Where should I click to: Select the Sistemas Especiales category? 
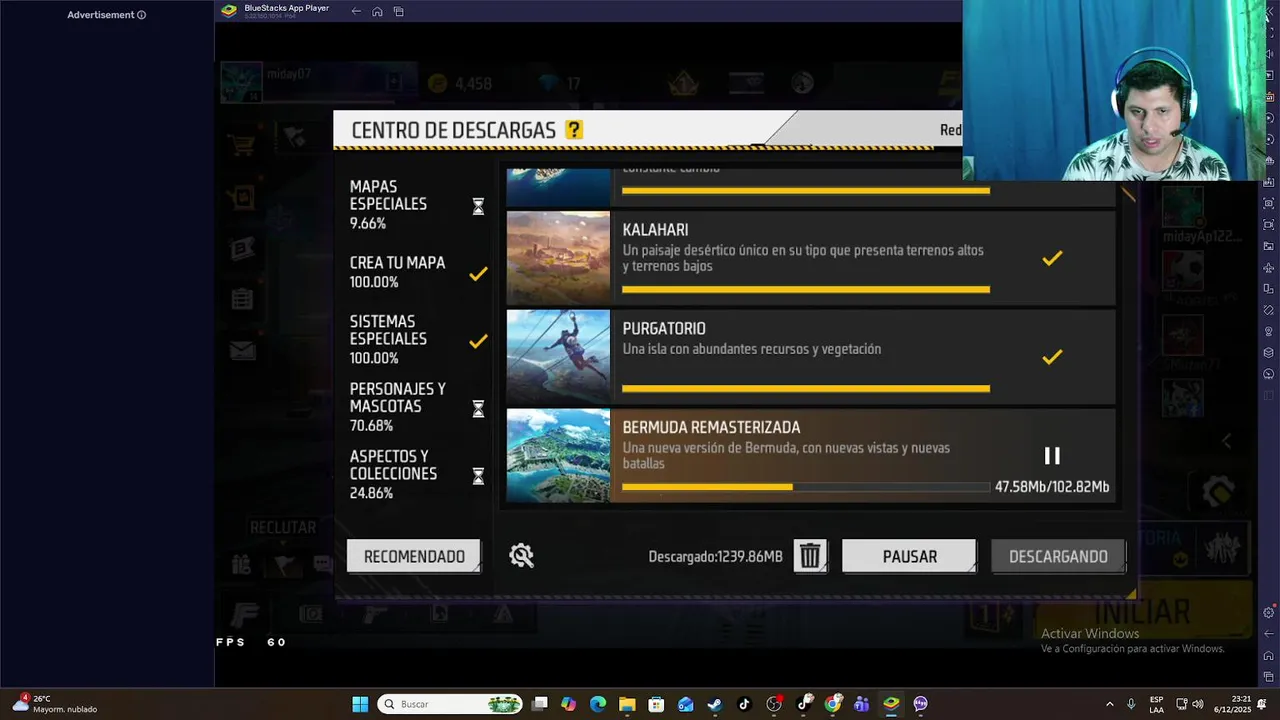pyautogui.click(x=416, y=340)
